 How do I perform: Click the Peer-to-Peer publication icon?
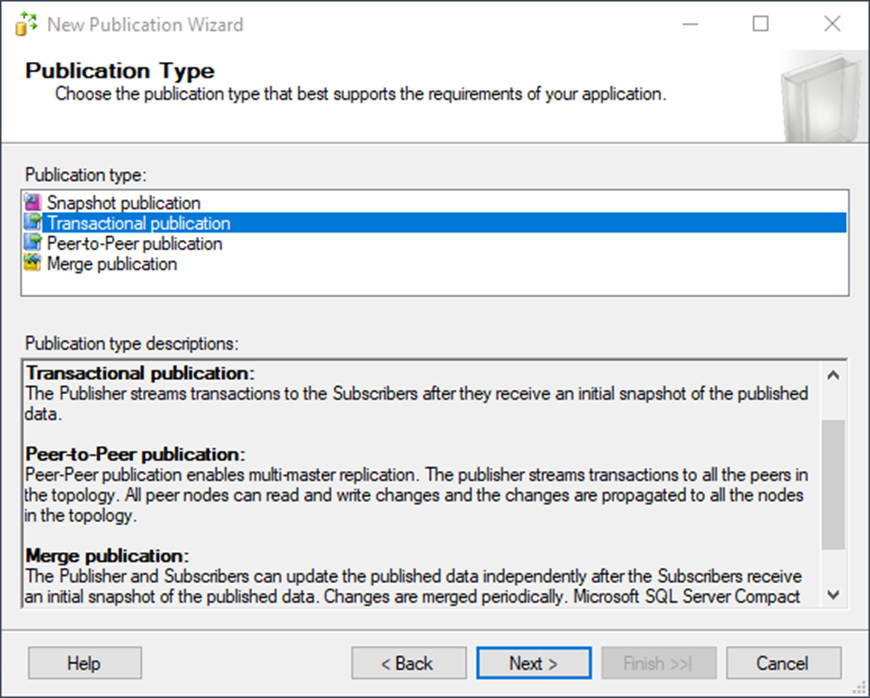pos(33,243)
